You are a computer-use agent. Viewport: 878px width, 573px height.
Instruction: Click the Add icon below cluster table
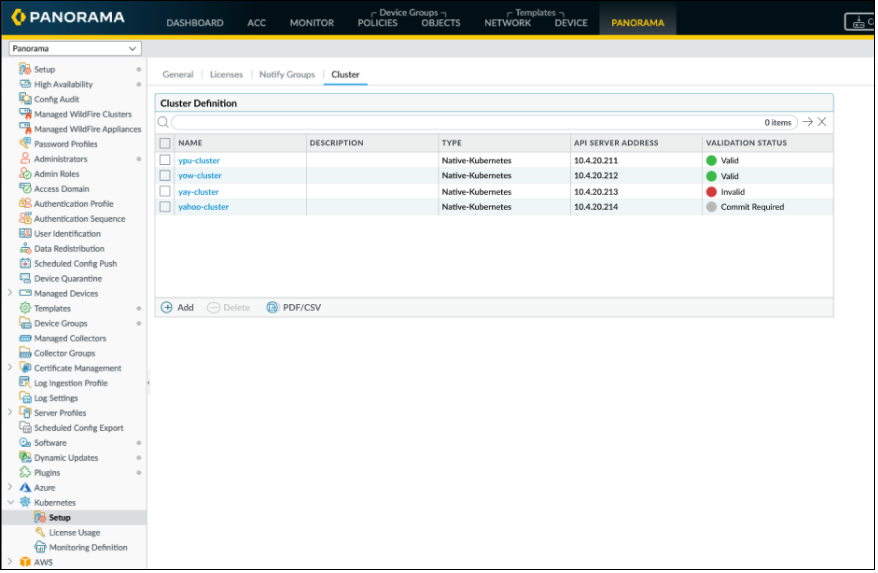coord(167,308)
